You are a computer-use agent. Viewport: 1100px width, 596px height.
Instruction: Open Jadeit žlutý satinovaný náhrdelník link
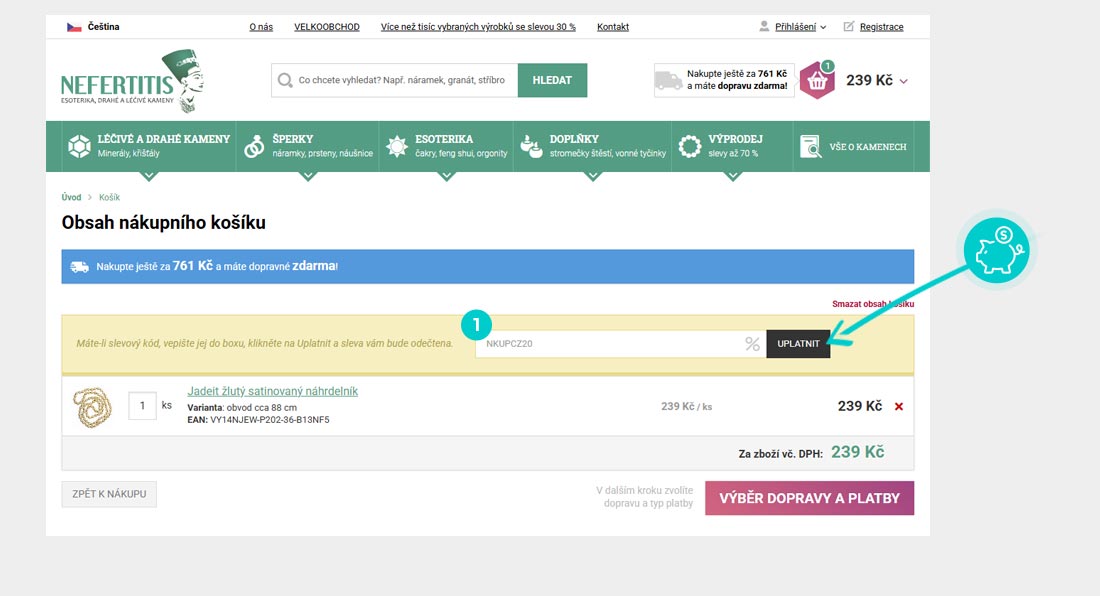(x=272, y=391)
